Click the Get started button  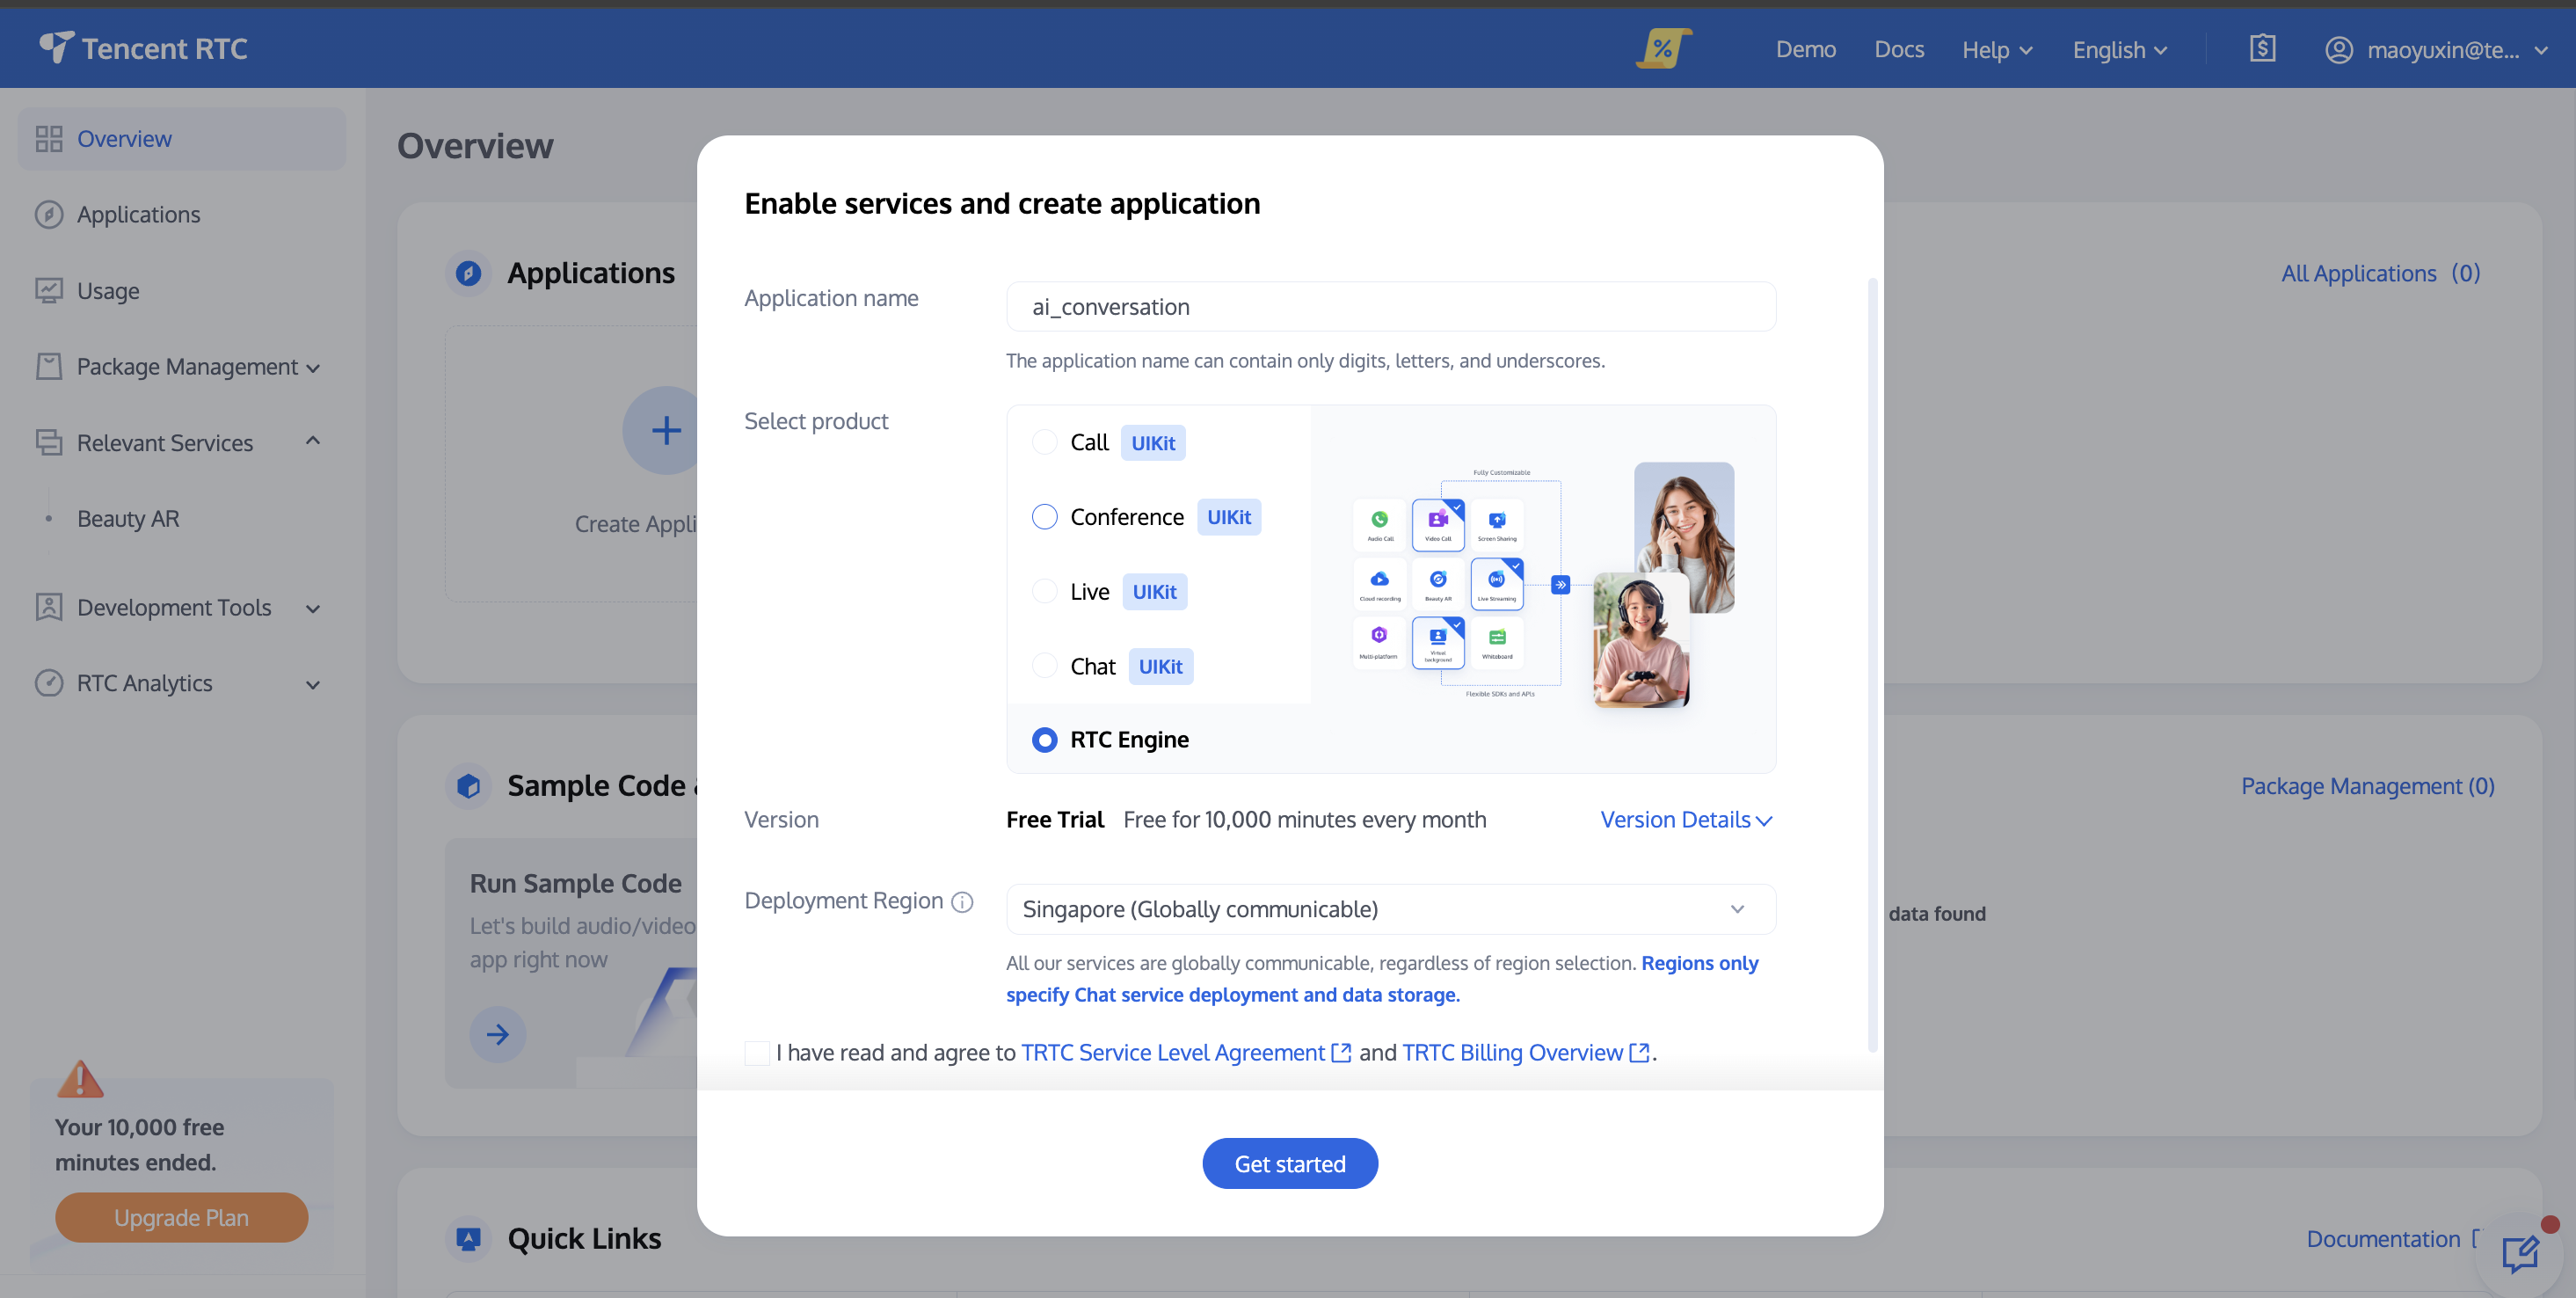pos(1290,1164)
